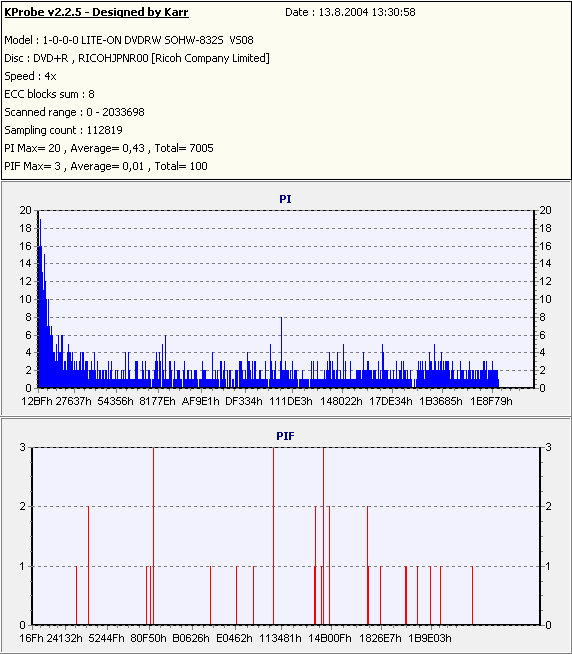
Task: Click the ECC blocks sum value
Action: pyautogui.click(x=91, y=94)
